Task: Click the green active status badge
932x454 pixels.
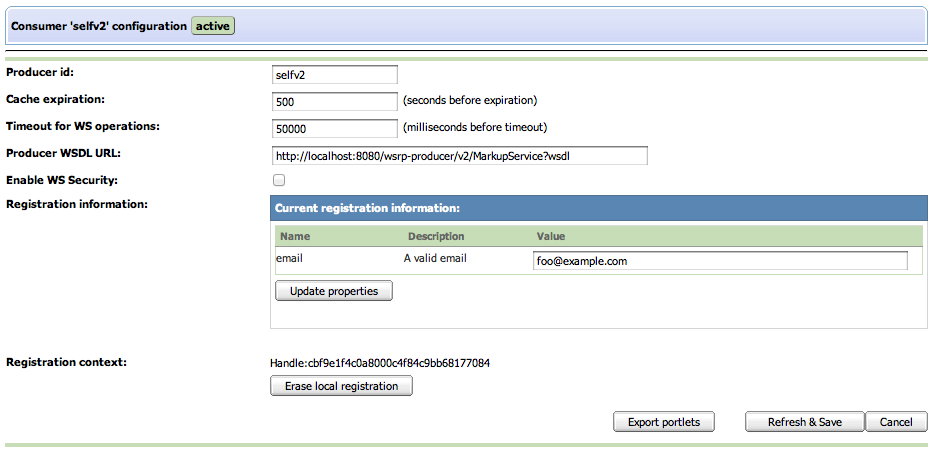Action: (212, 26)
